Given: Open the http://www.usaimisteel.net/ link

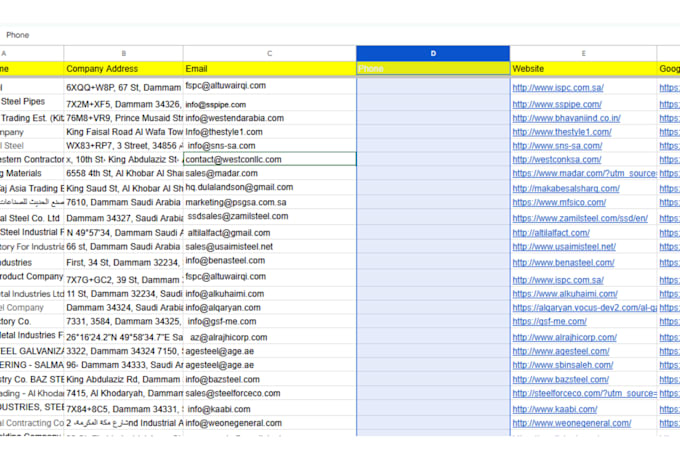Looking at the screenshot, I should pyautogui.click(x=564, y=247).
